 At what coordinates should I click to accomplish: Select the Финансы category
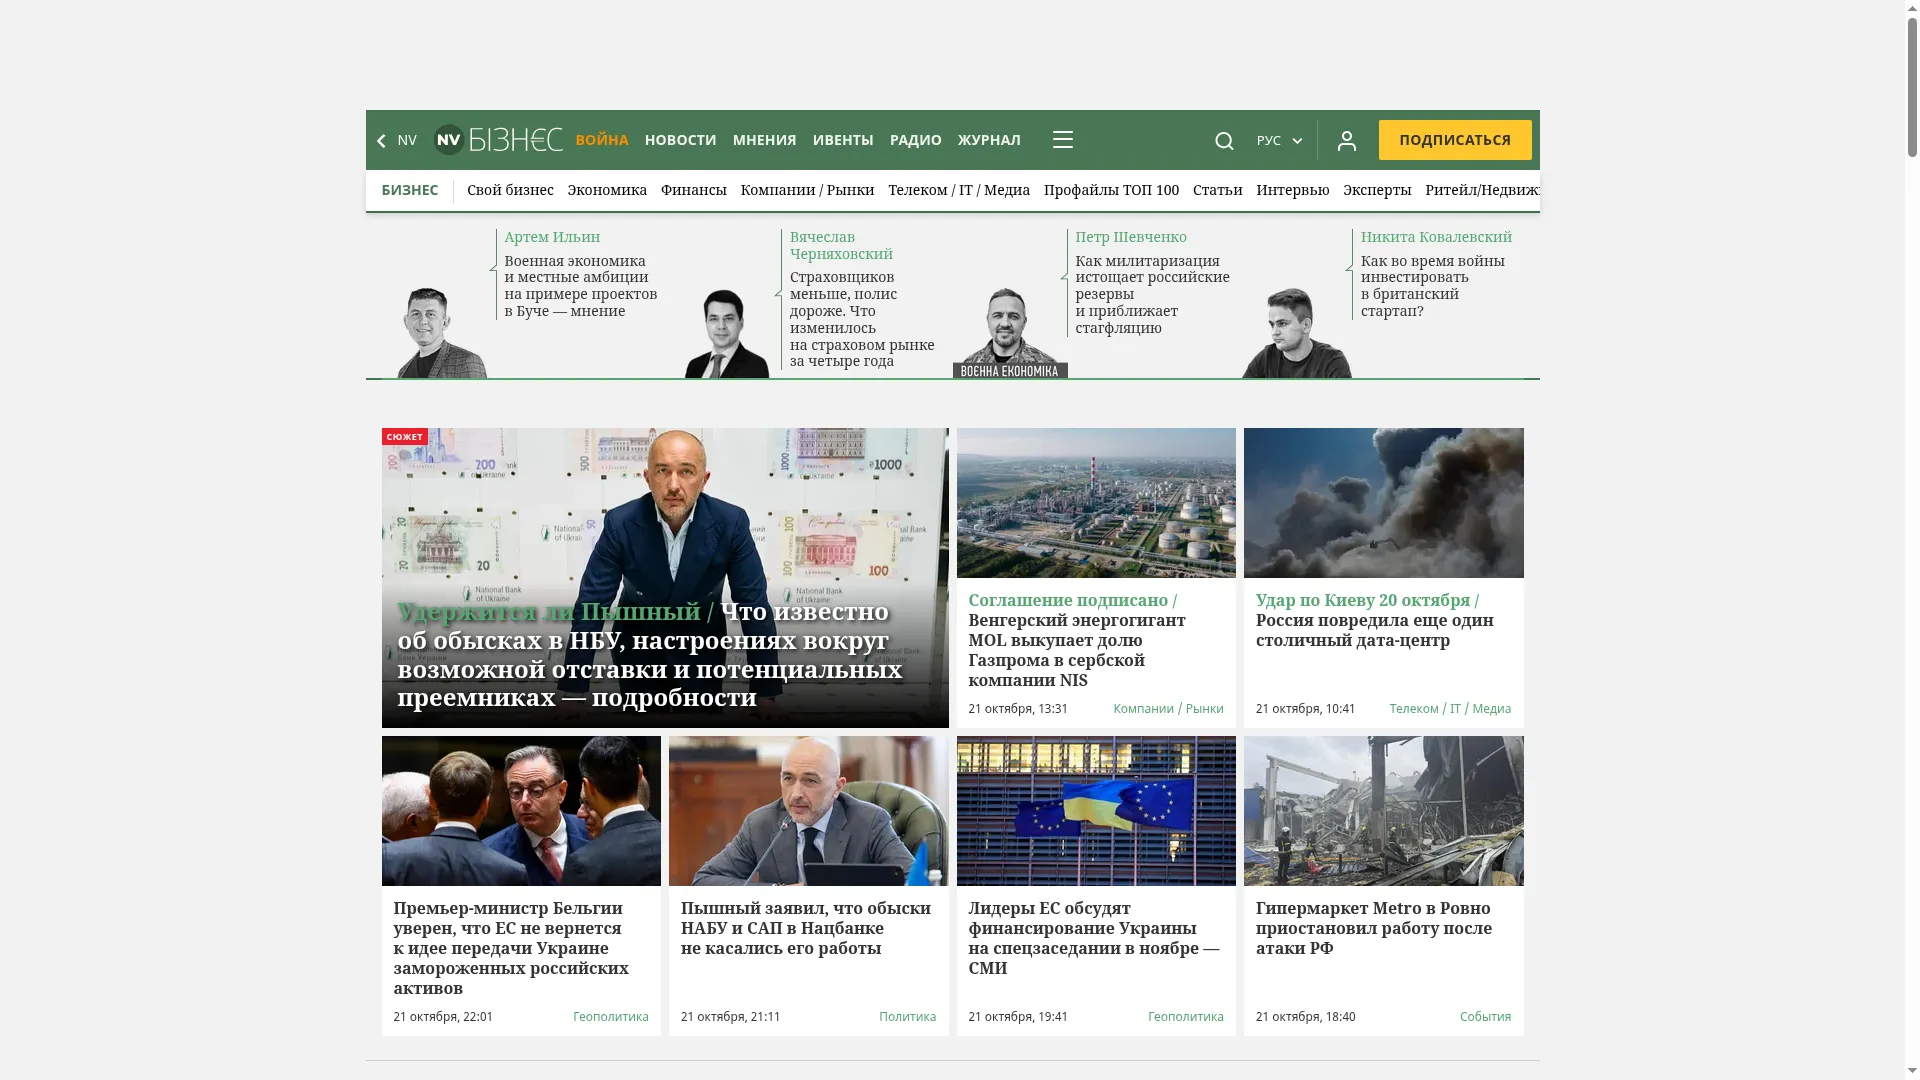[x=693, y=190]
